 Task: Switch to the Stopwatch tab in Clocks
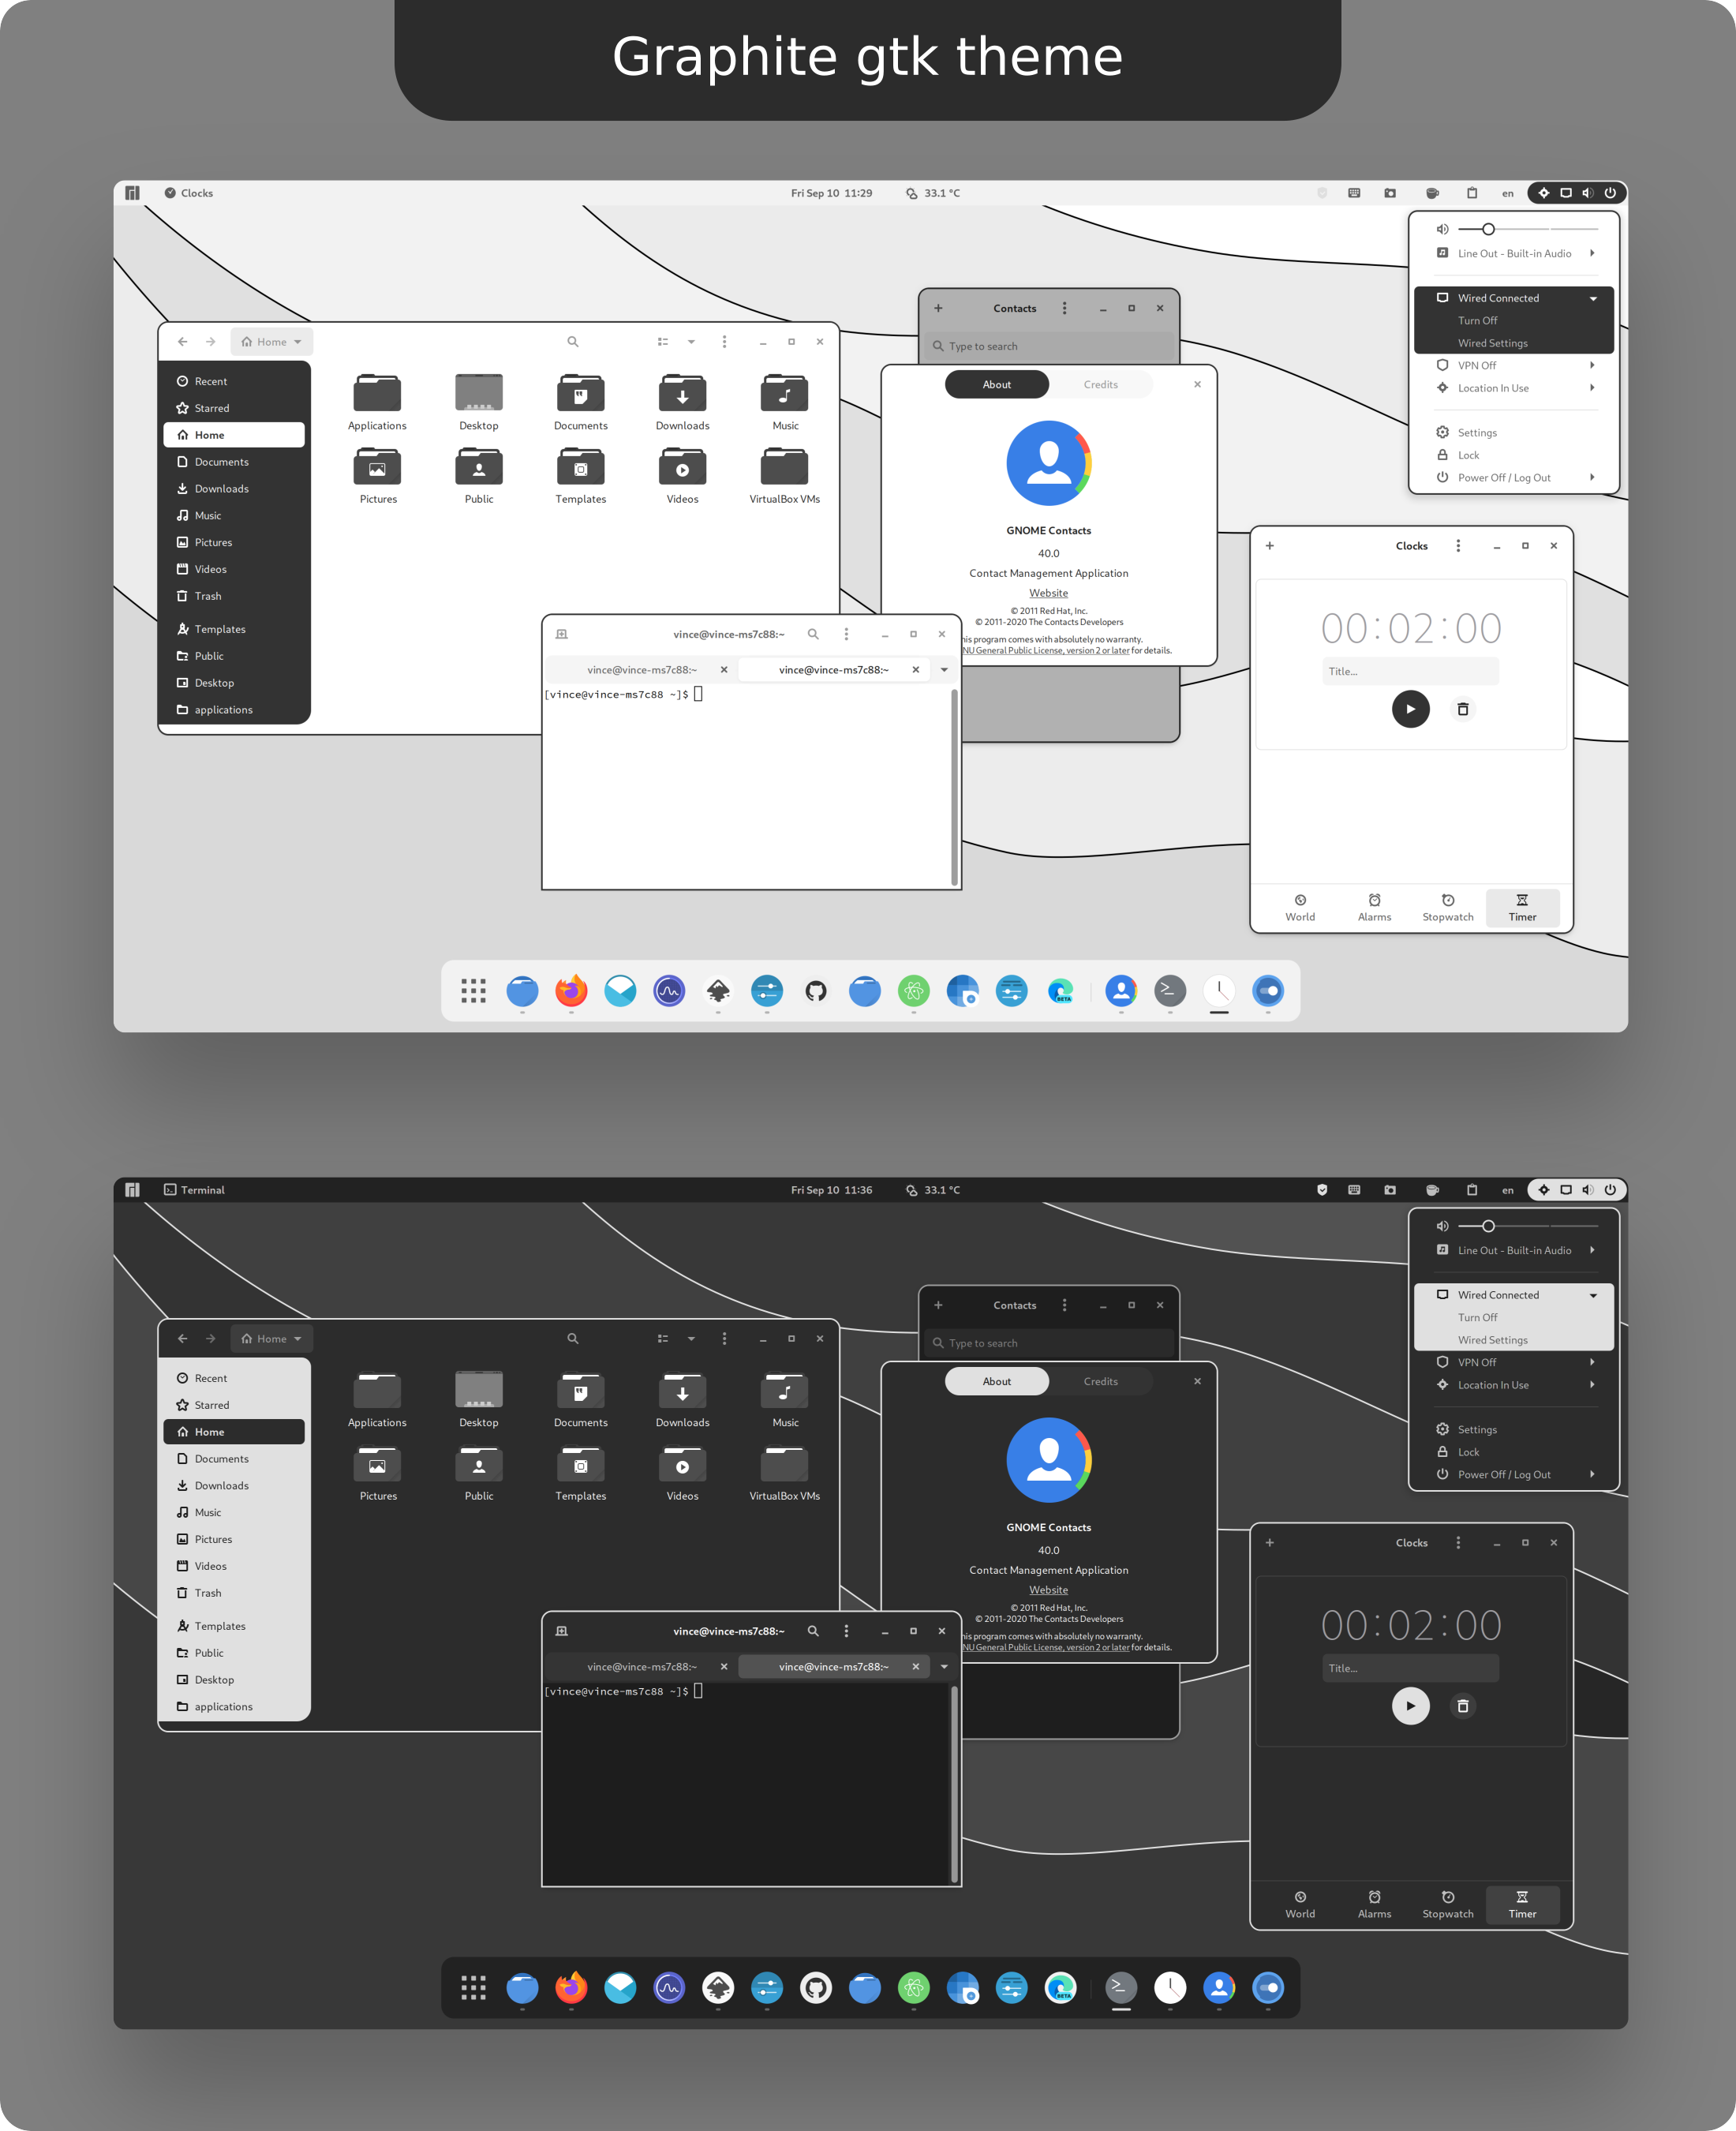tap(1447, 908)
